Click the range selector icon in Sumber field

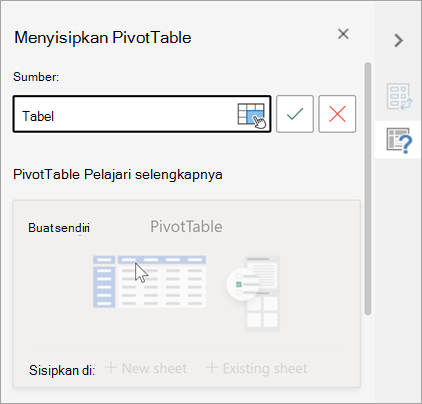[x=252, y=115]
